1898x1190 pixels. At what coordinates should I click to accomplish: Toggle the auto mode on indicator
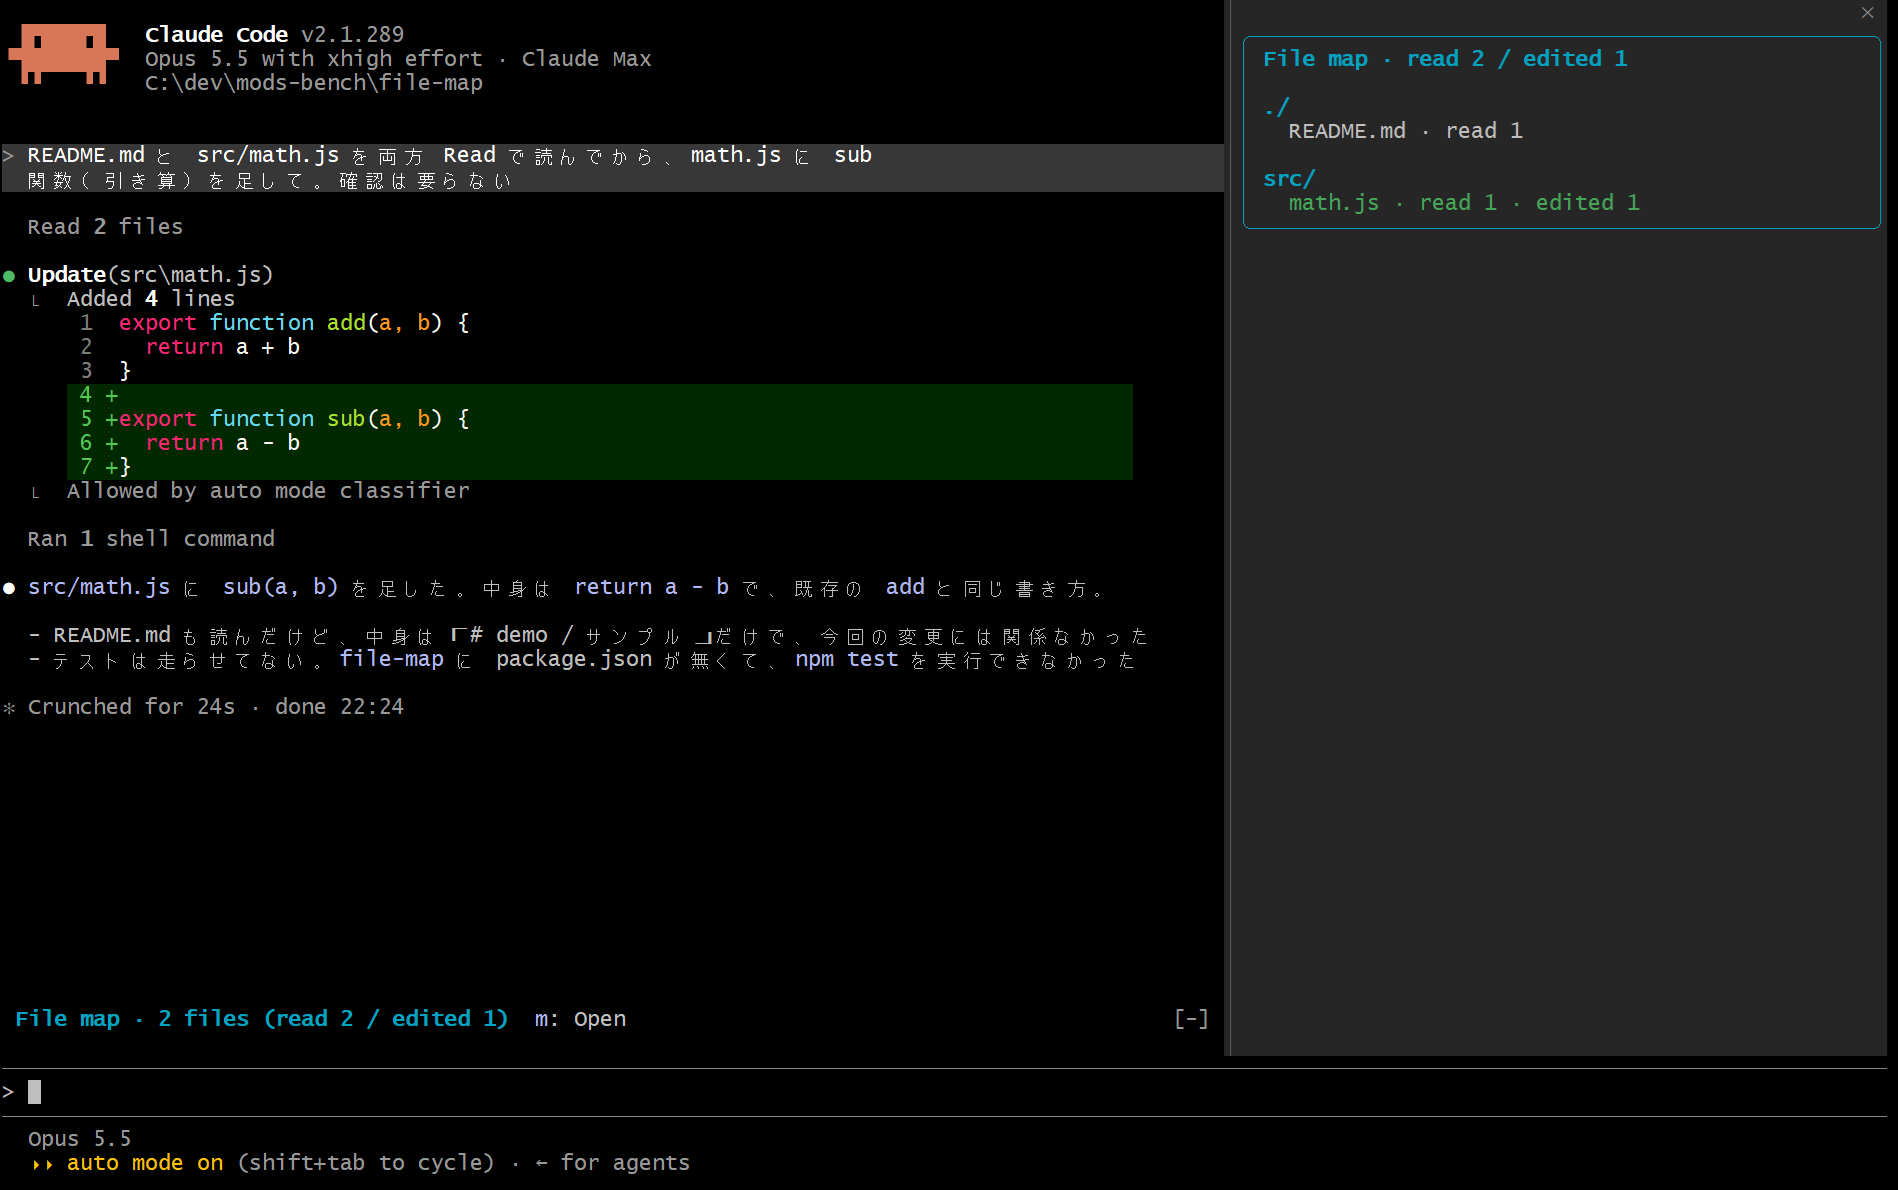click(145, 1163)
